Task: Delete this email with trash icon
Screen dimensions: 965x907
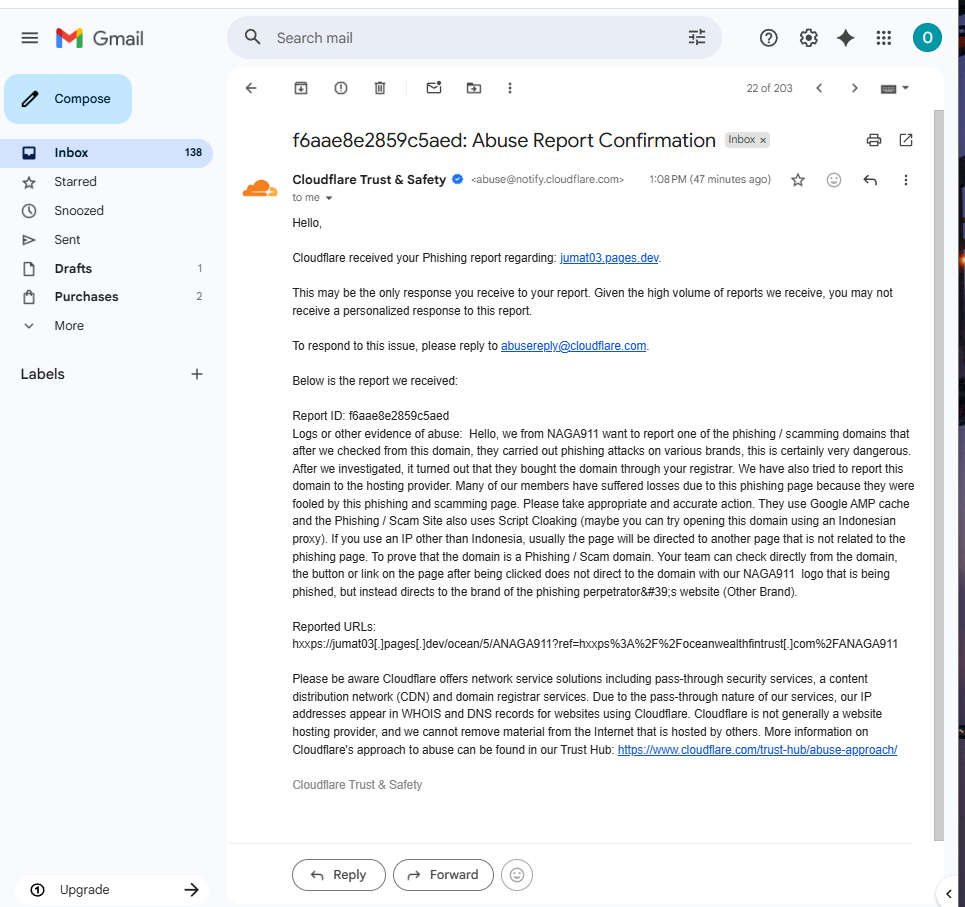Action: (380, 88)
